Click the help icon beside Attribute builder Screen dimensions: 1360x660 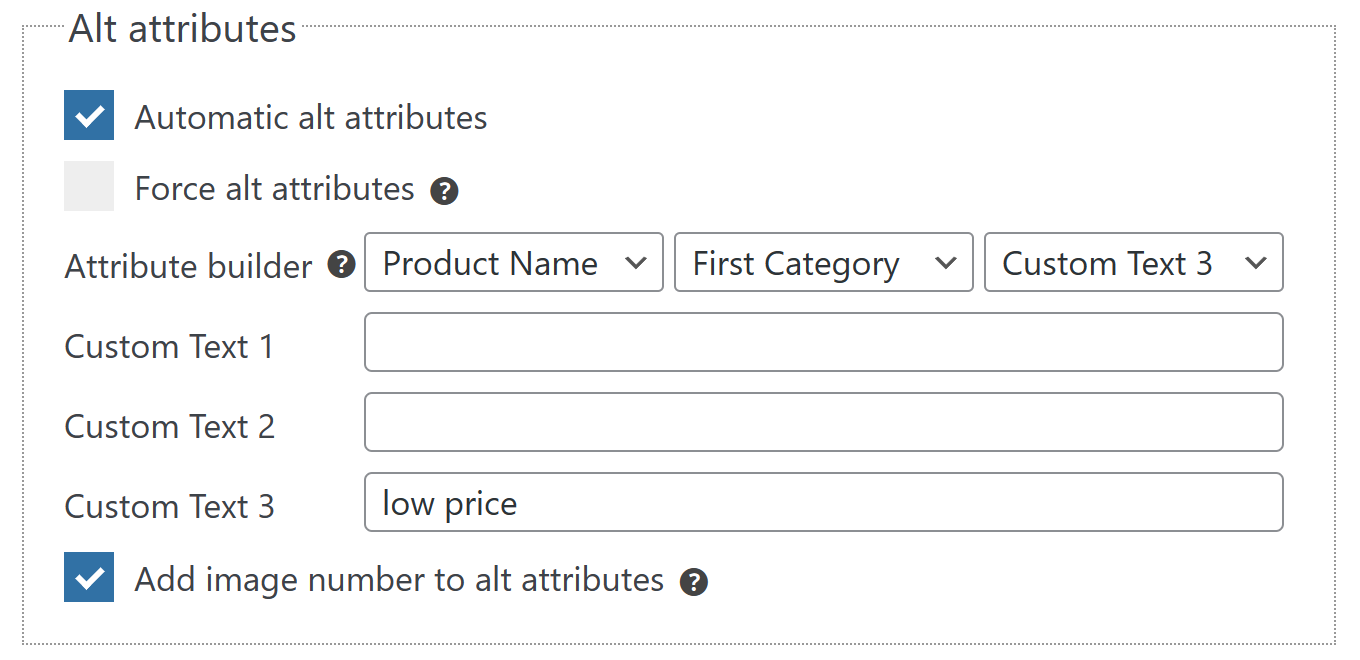pyautogui.click(x=342, y=265)
